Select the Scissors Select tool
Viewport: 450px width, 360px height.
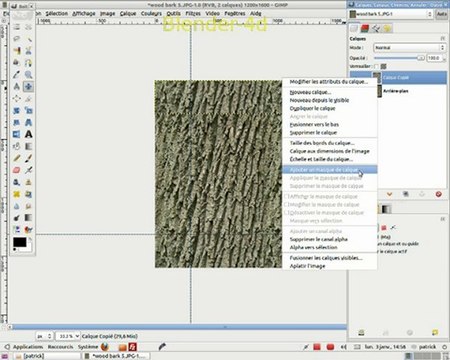tap(28, 51)
